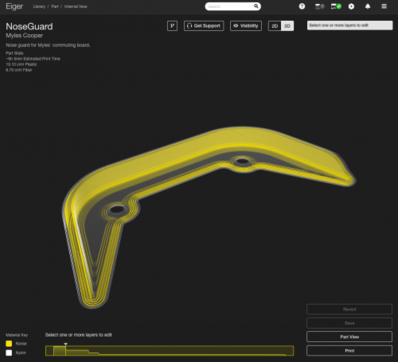Open Part View
This screenshot has width=398, height=362.
[349, 337]
